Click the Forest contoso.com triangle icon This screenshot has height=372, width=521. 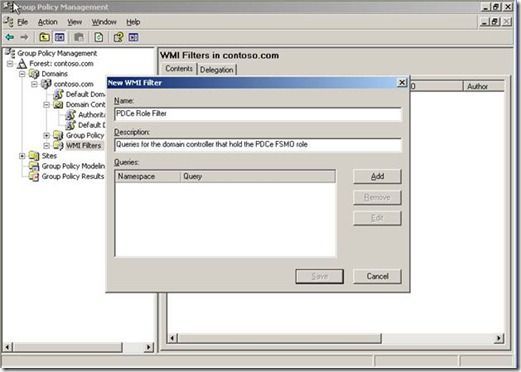click(22, 63)
